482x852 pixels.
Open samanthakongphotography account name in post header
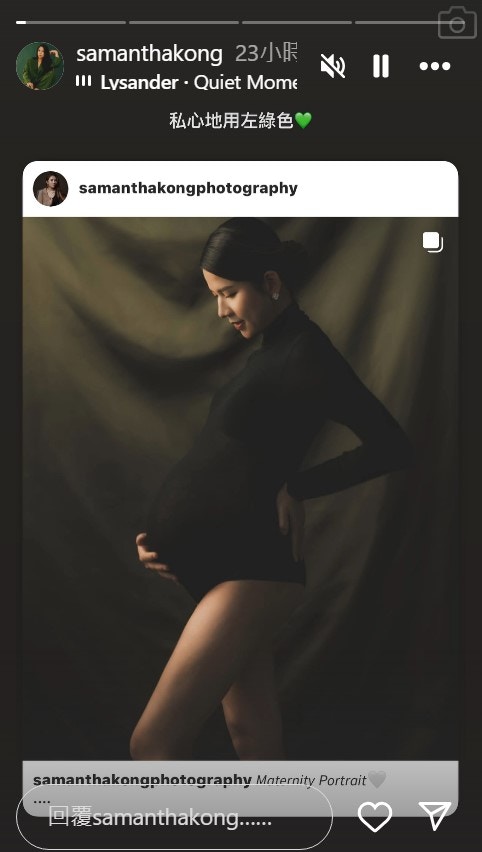(x=188, y=188)
